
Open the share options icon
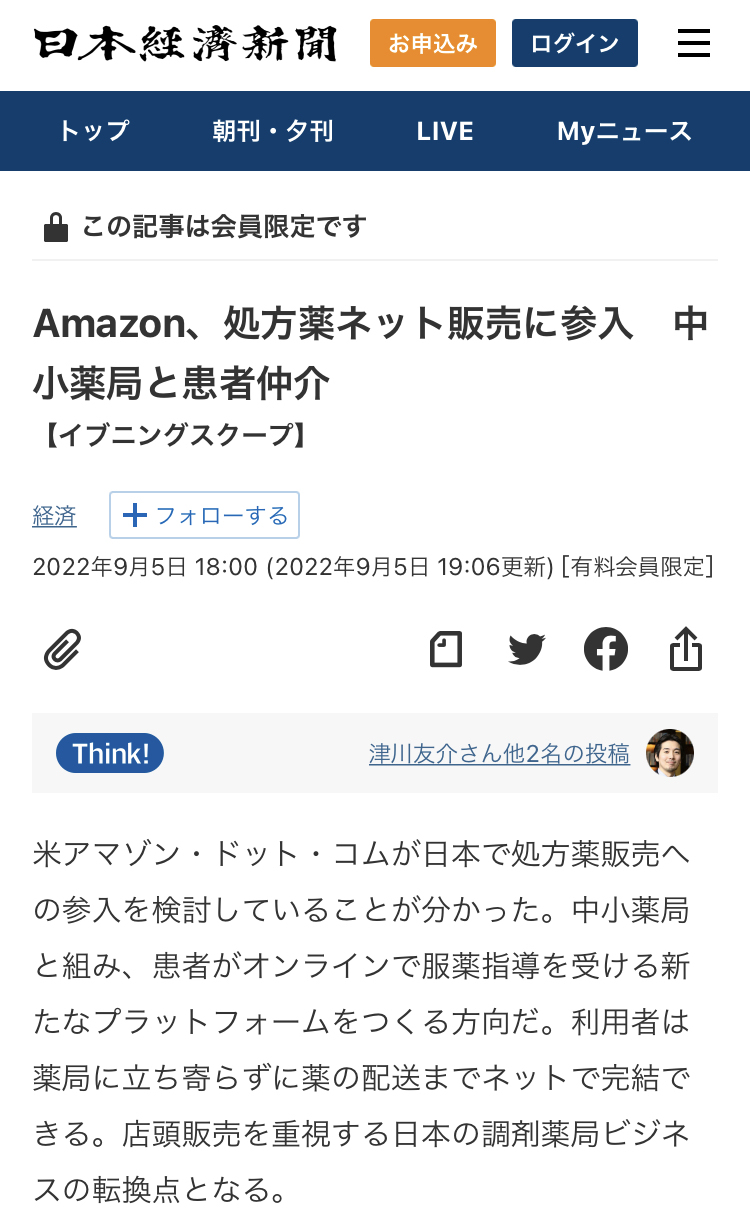pyautogui.click(x=686, y=648)
